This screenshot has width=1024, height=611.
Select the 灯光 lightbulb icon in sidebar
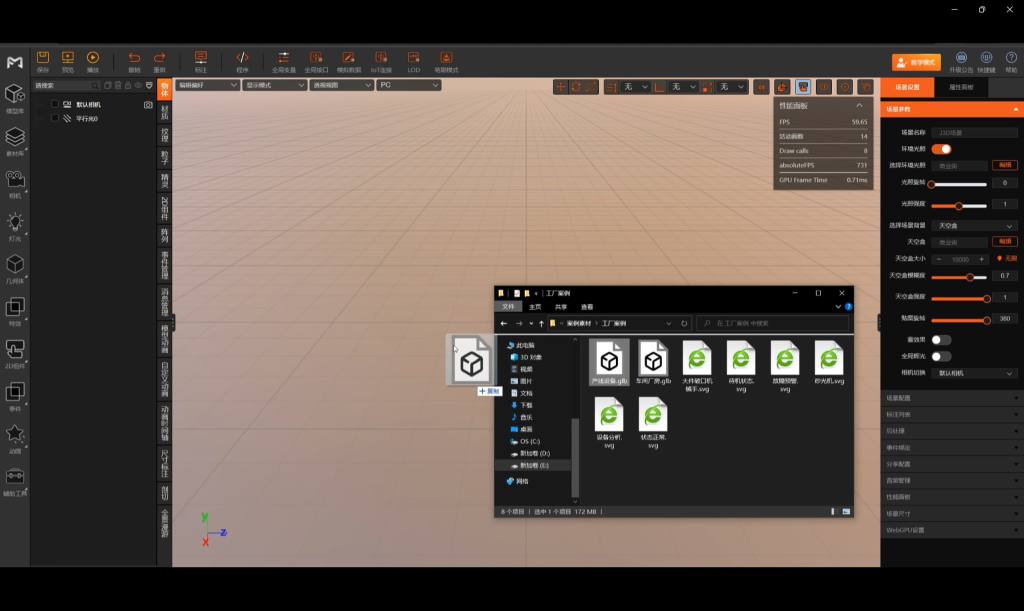[x=15, y=223]
